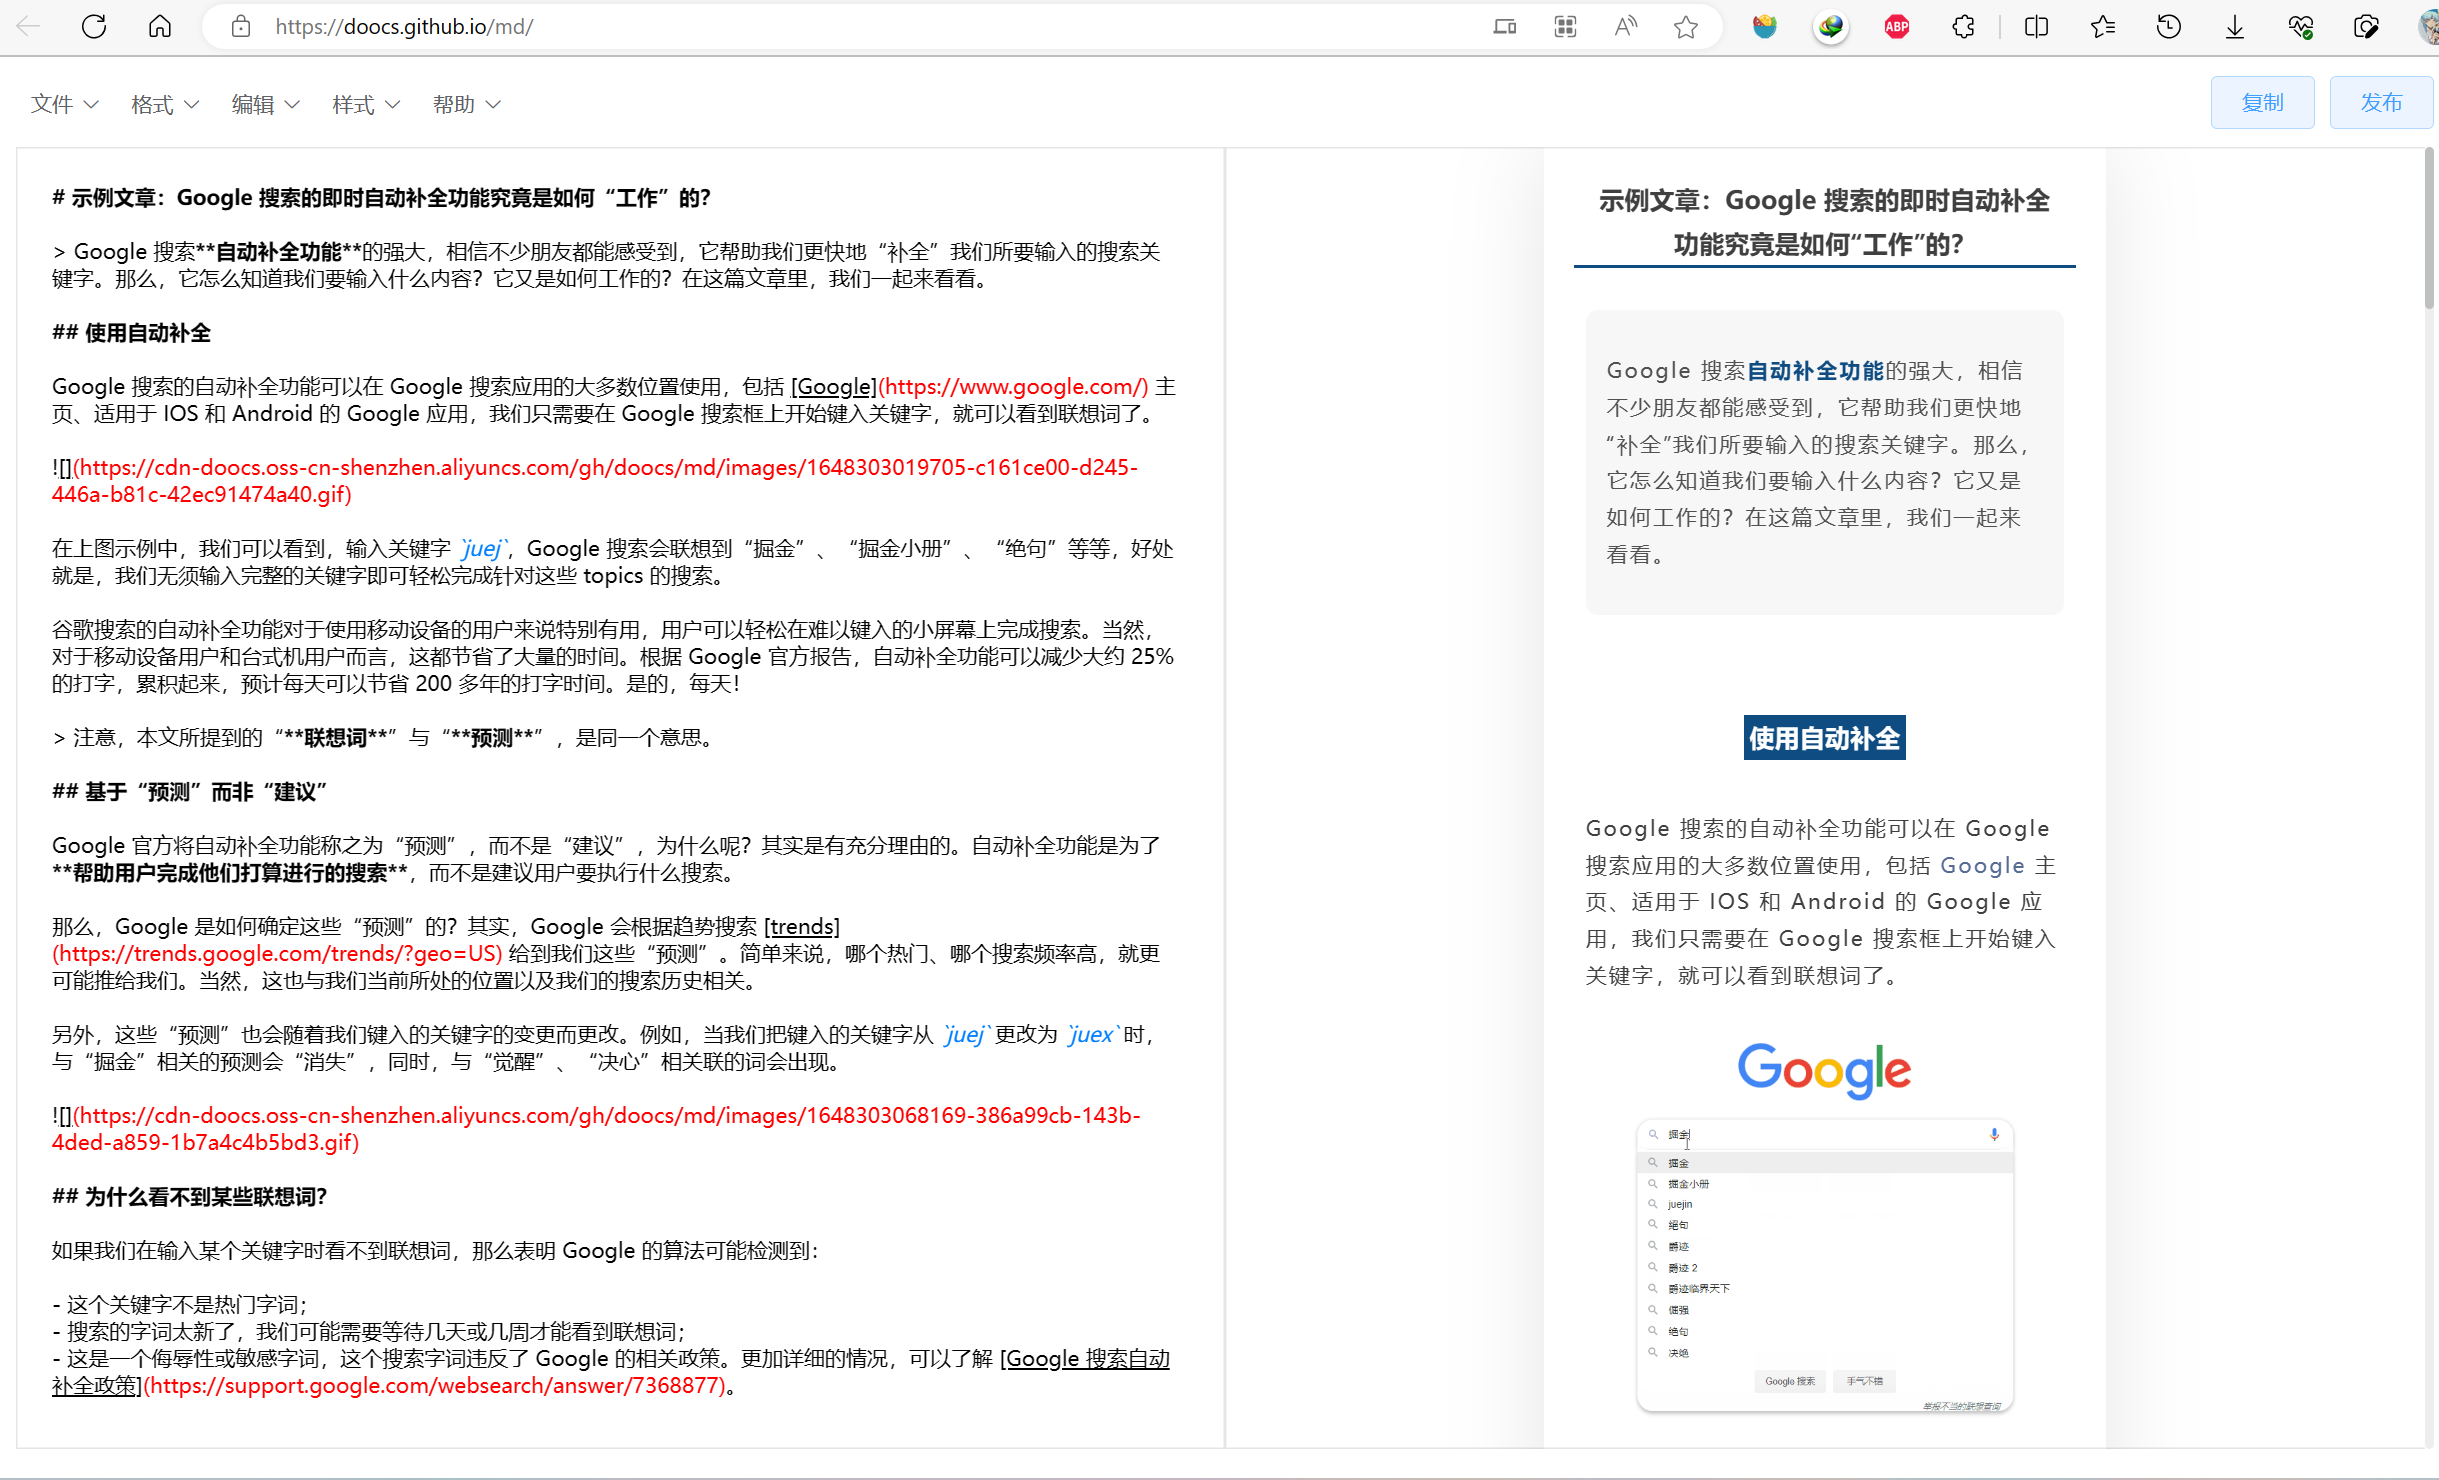The width and height of the screenshot is (2439, 1480).
Task: Click the favorite star in address bar
Action: [x=1686, y=27]
